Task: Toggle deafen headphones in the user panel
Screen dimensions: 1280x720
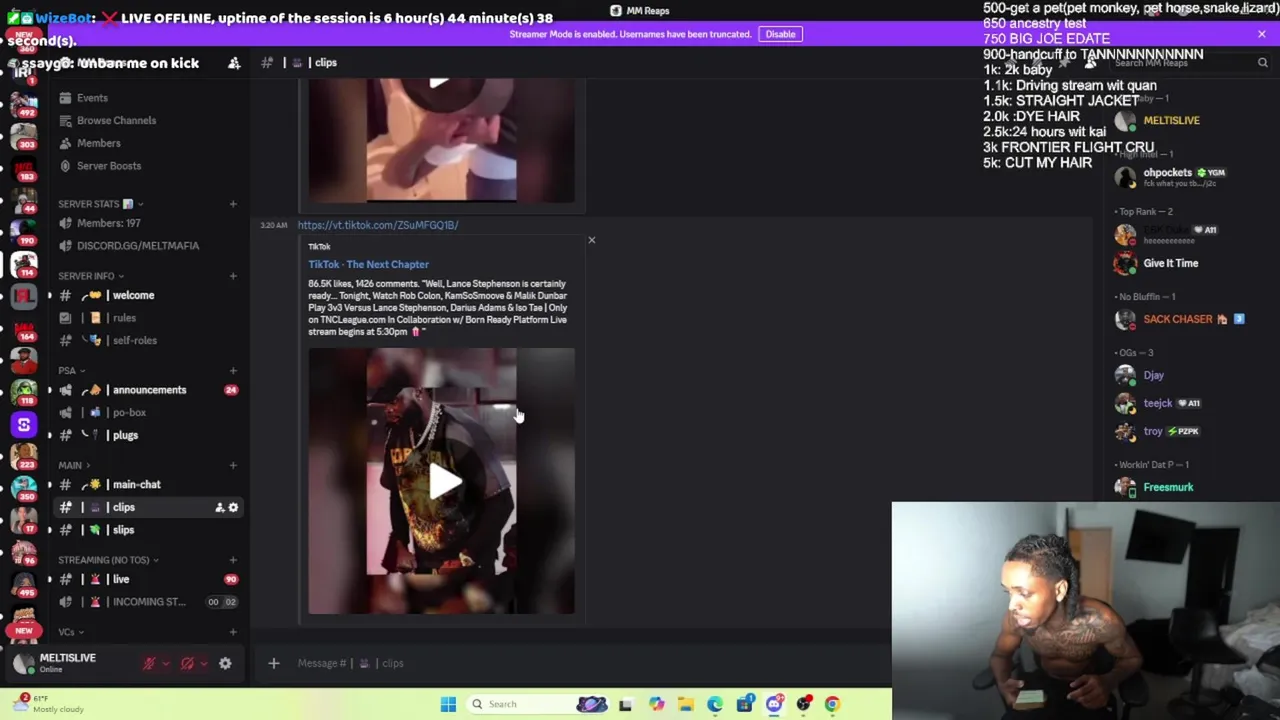Action: pos(187,663)
